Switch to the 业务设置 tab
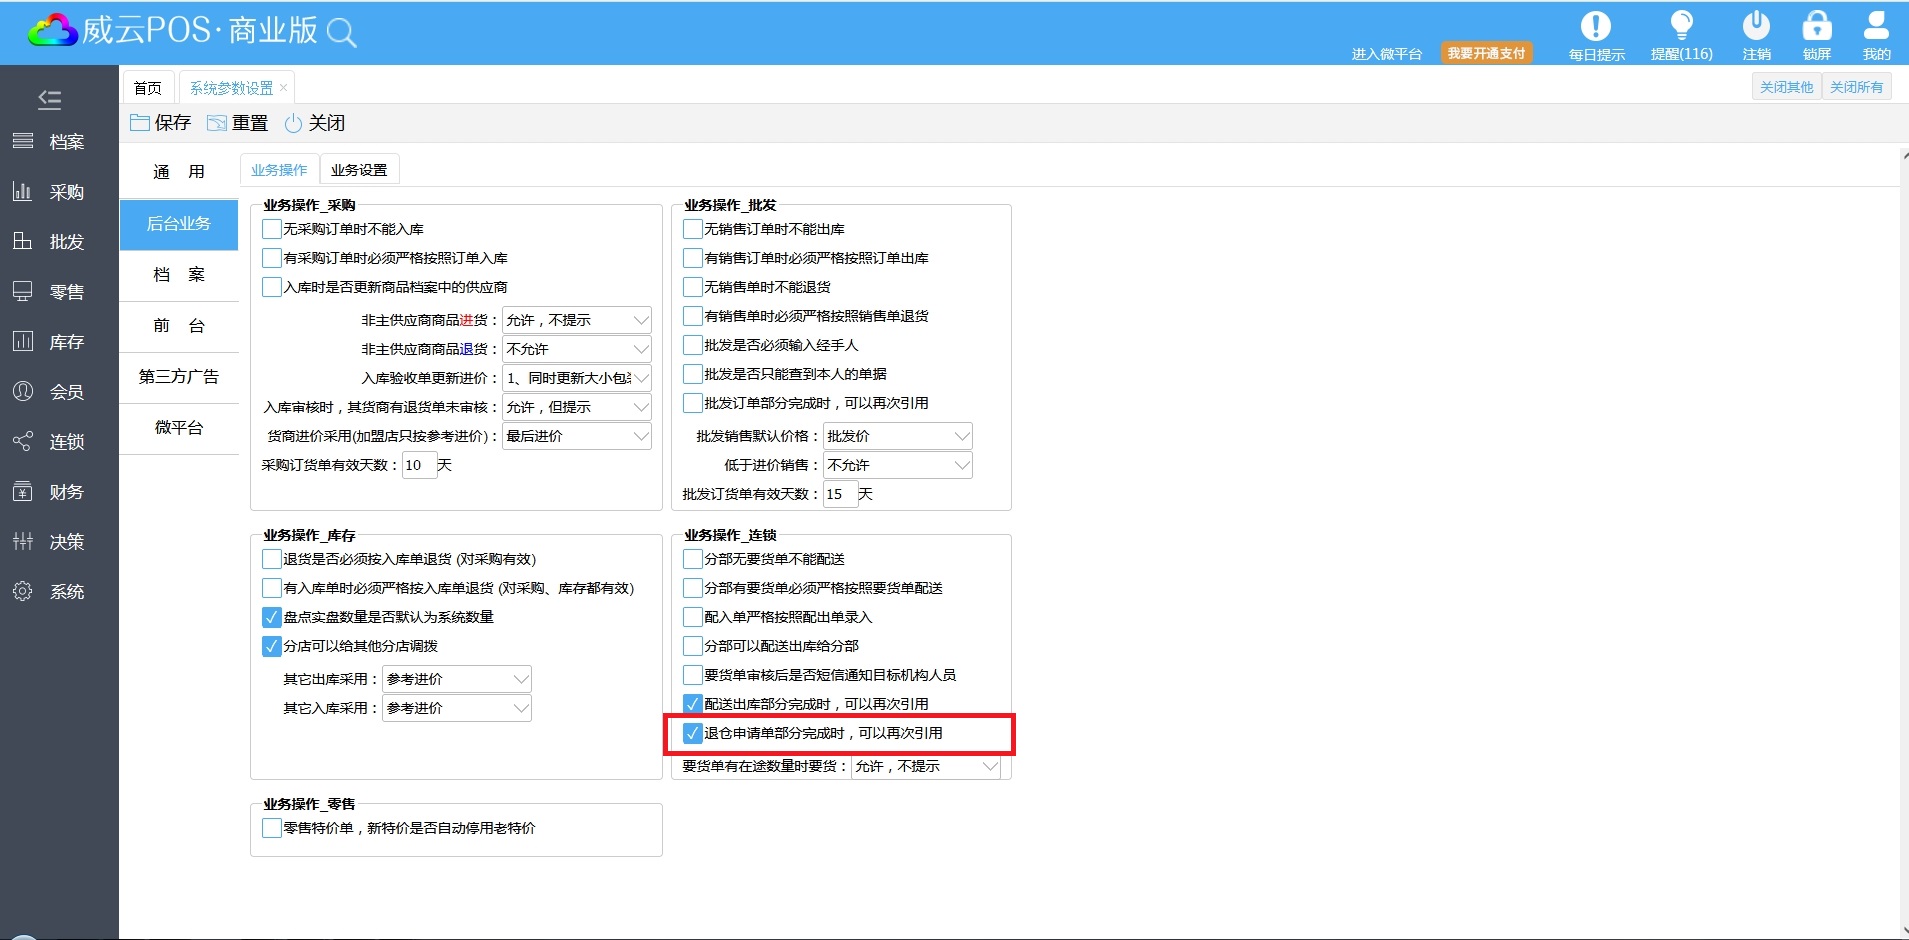 pyautogui.click(x=359, y=170)
